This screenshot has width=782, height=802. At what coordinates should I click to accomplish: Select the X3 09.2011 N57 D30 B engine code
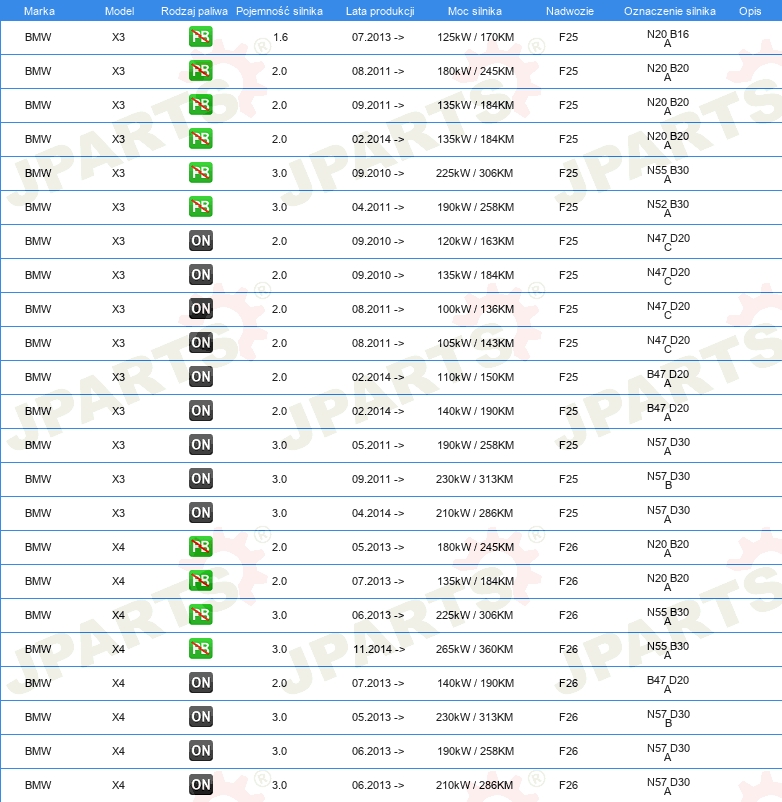(668, 480)
